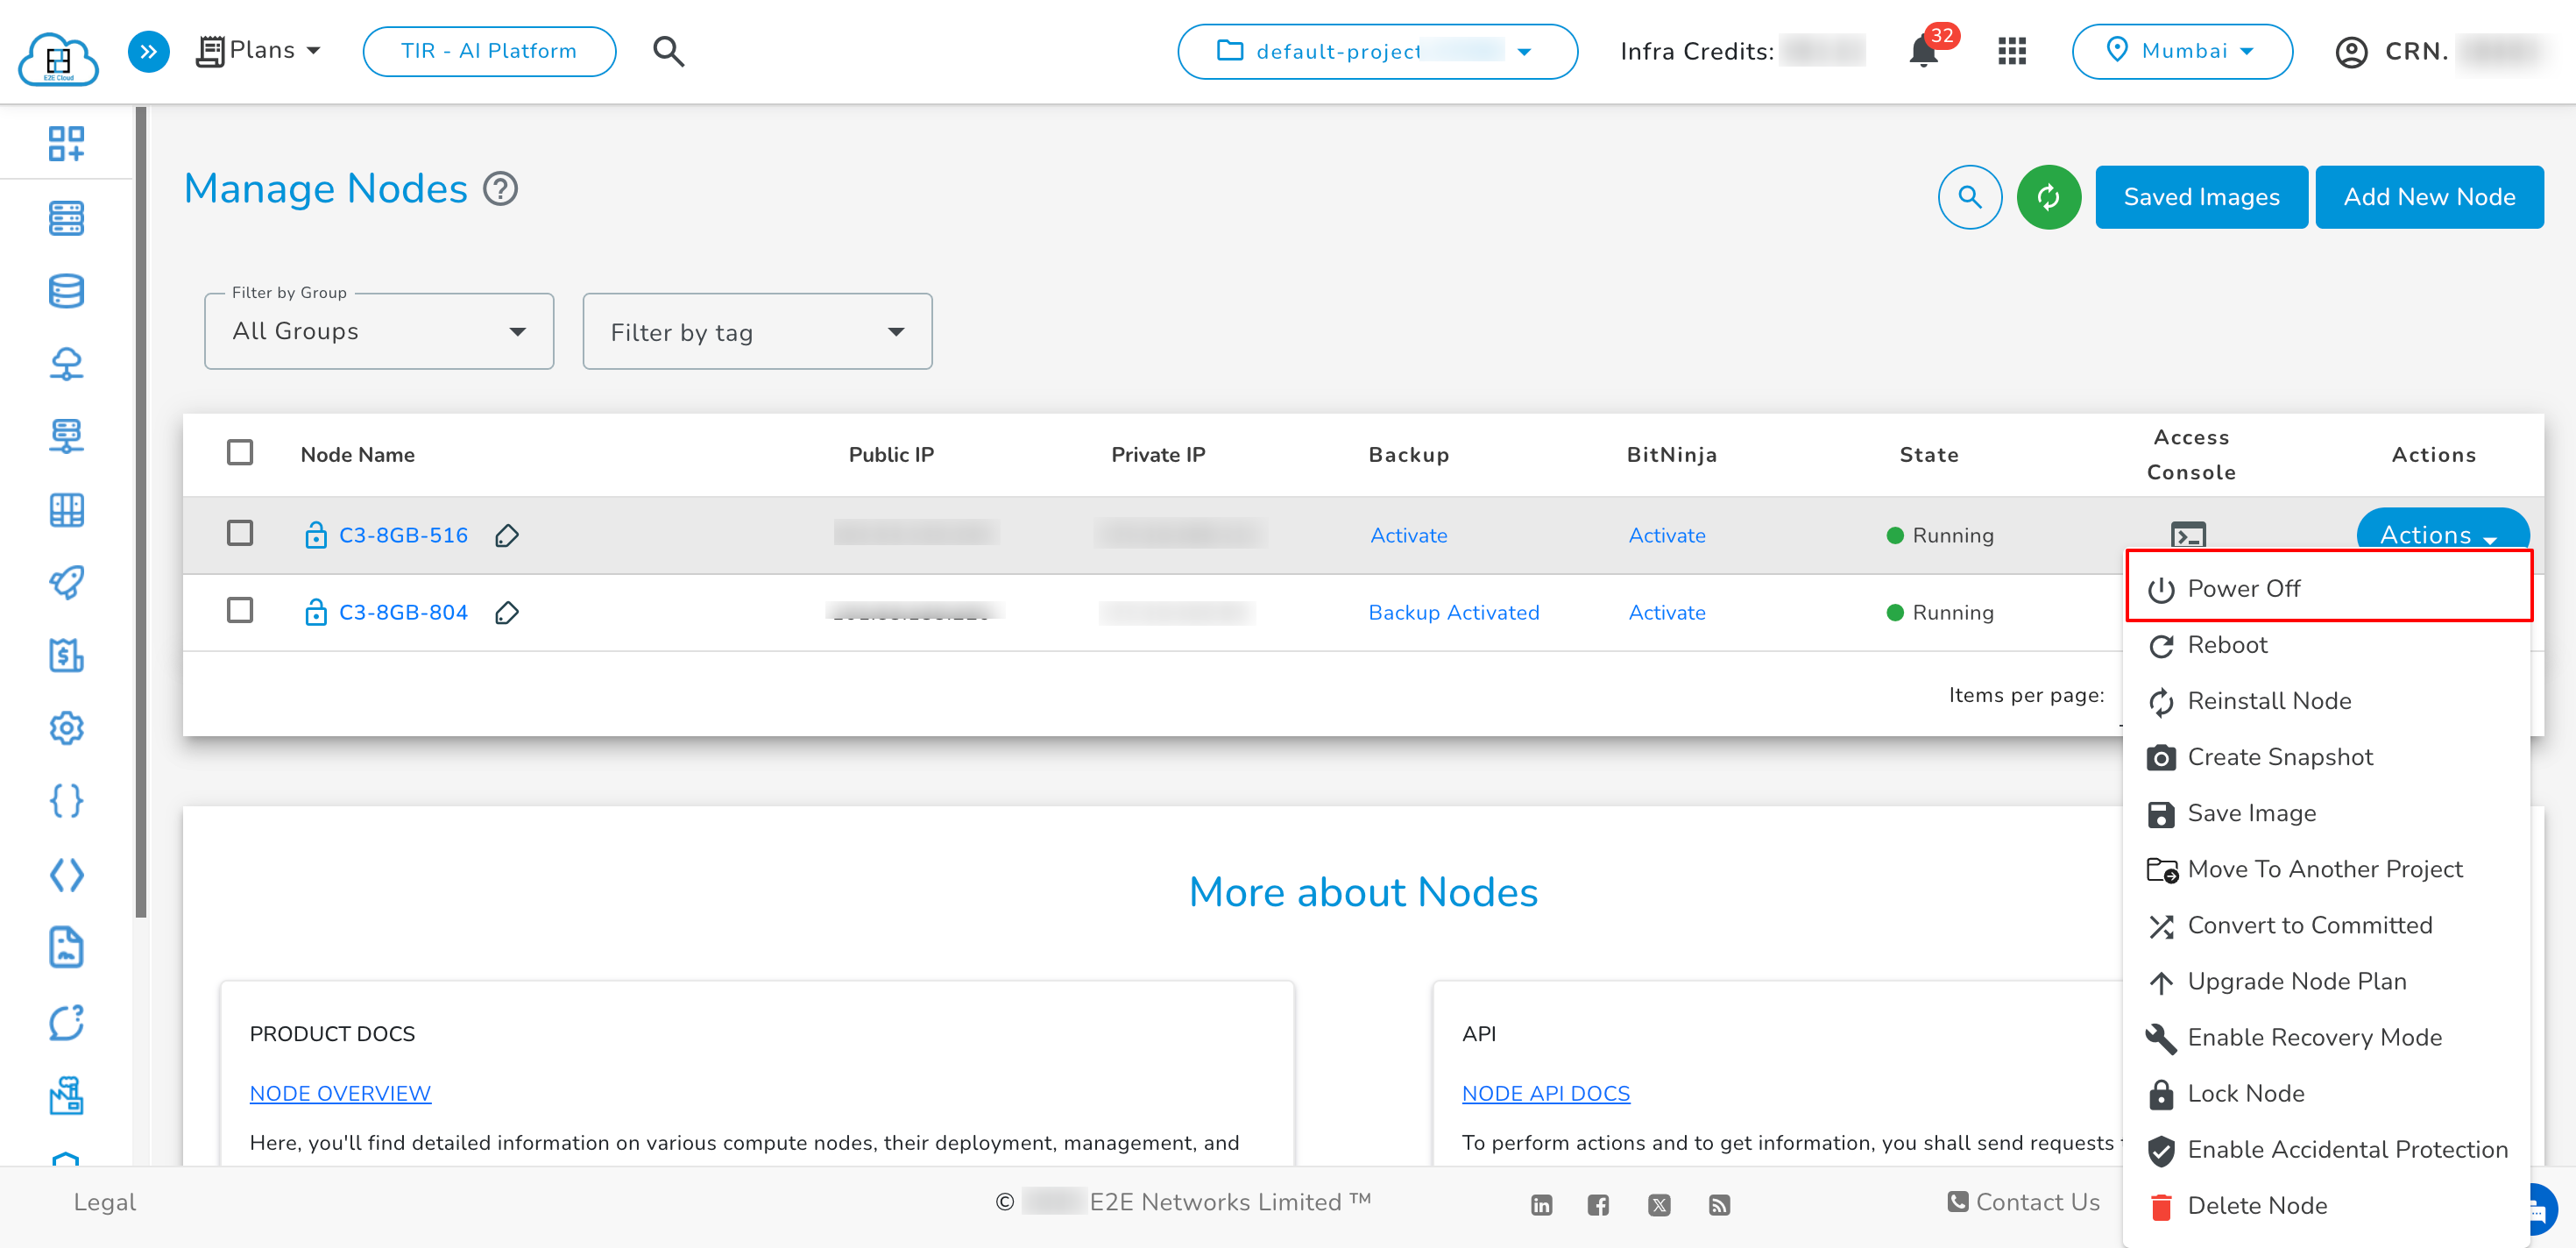This screenshot has height=1248, width=2576.
Task: Check the checkbox for node C3-8GB-516
Action: click(x=240, y=534)
